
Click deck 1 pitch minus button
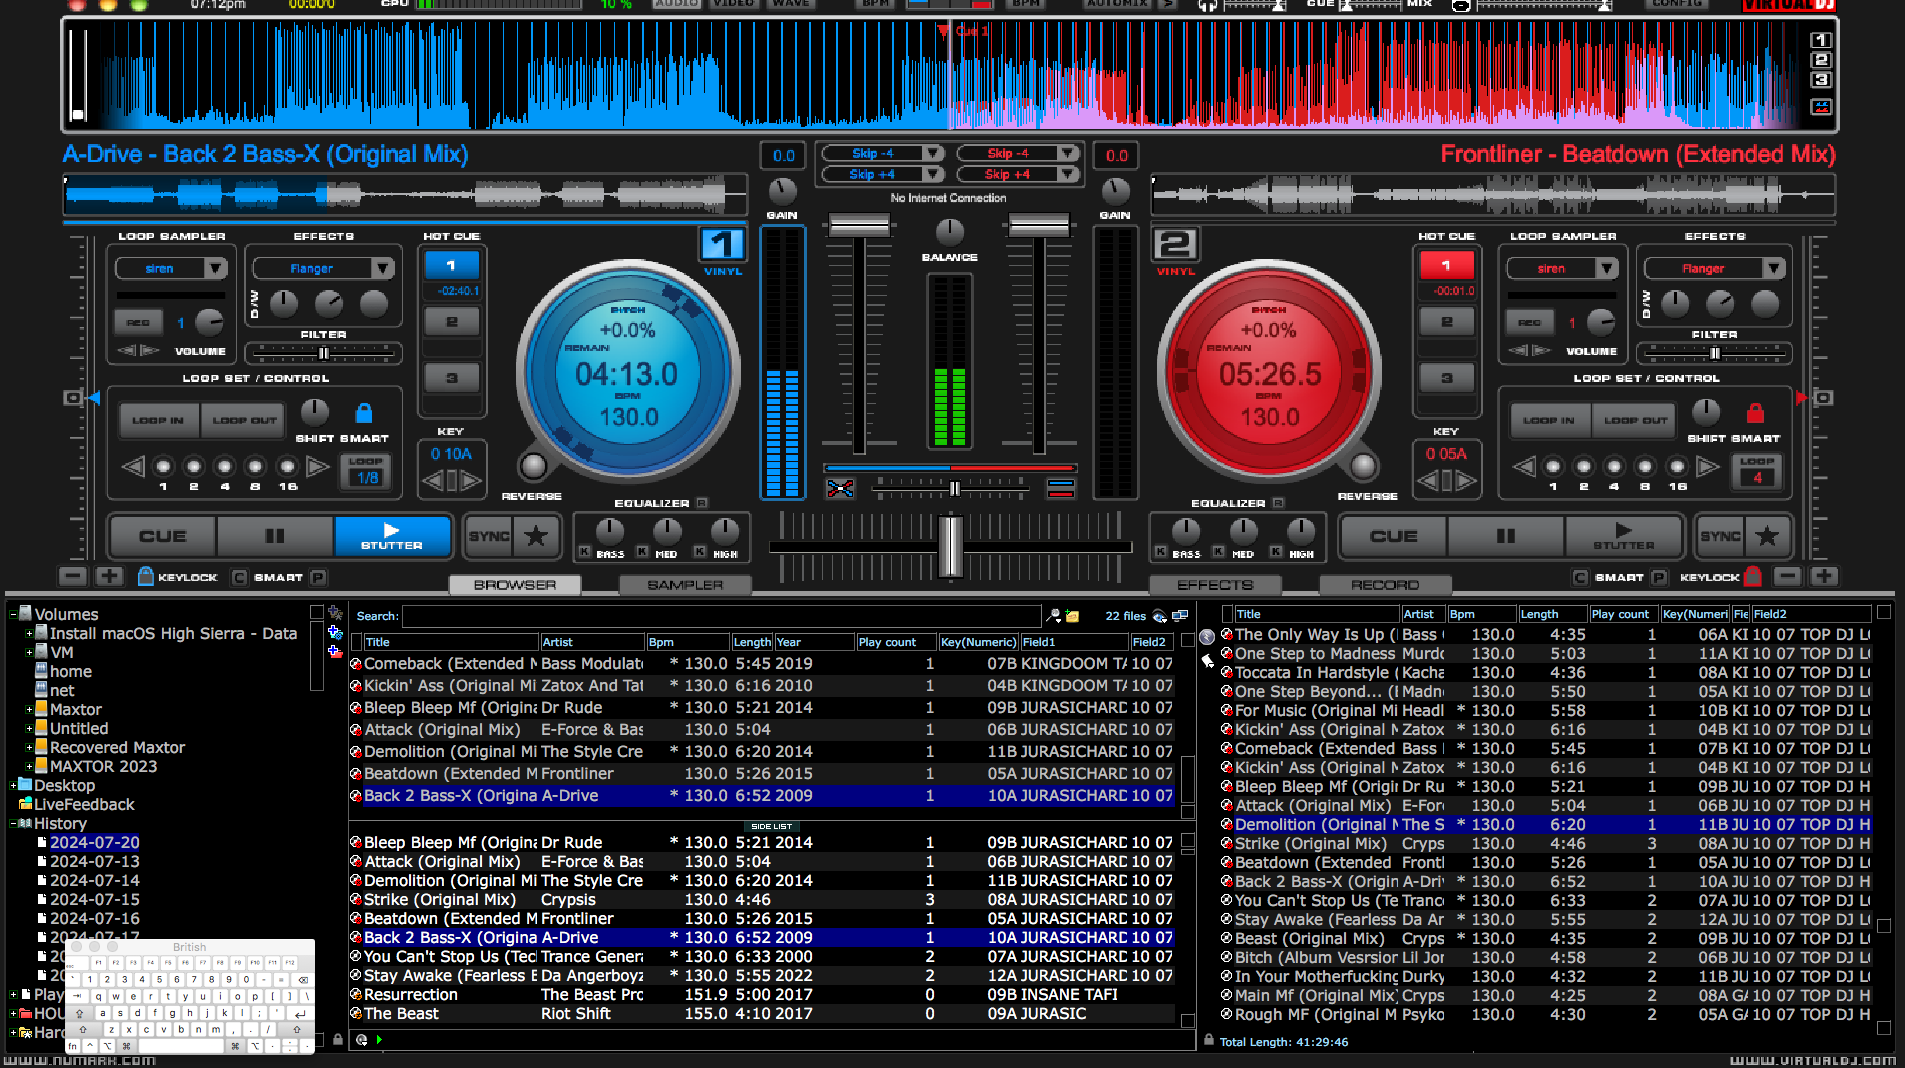coord(72,576)
